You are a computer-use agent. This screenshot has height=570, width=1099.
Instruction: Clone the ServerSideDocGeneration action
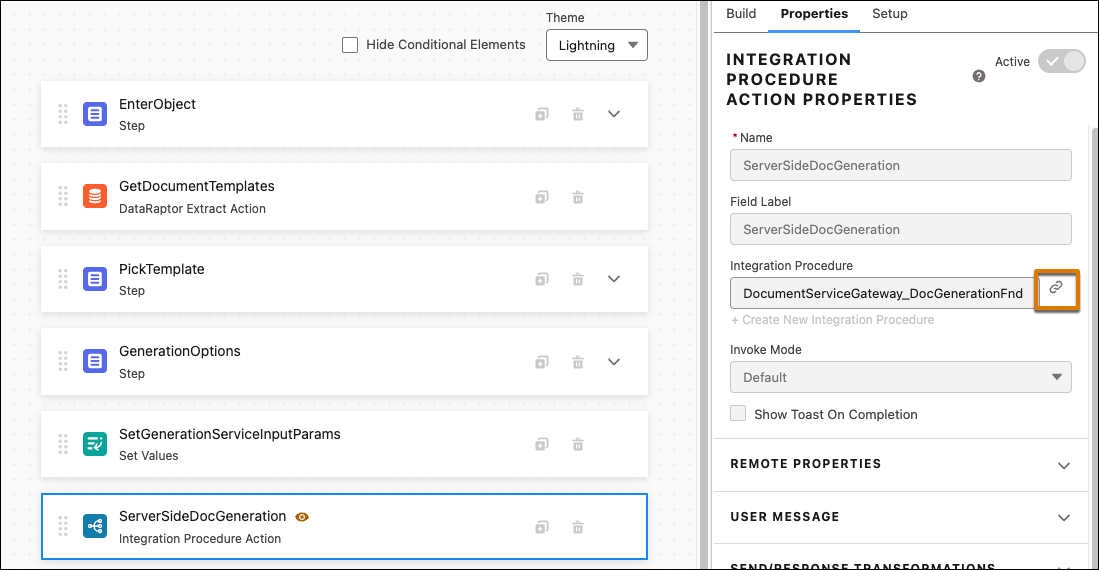coord(542,527)
